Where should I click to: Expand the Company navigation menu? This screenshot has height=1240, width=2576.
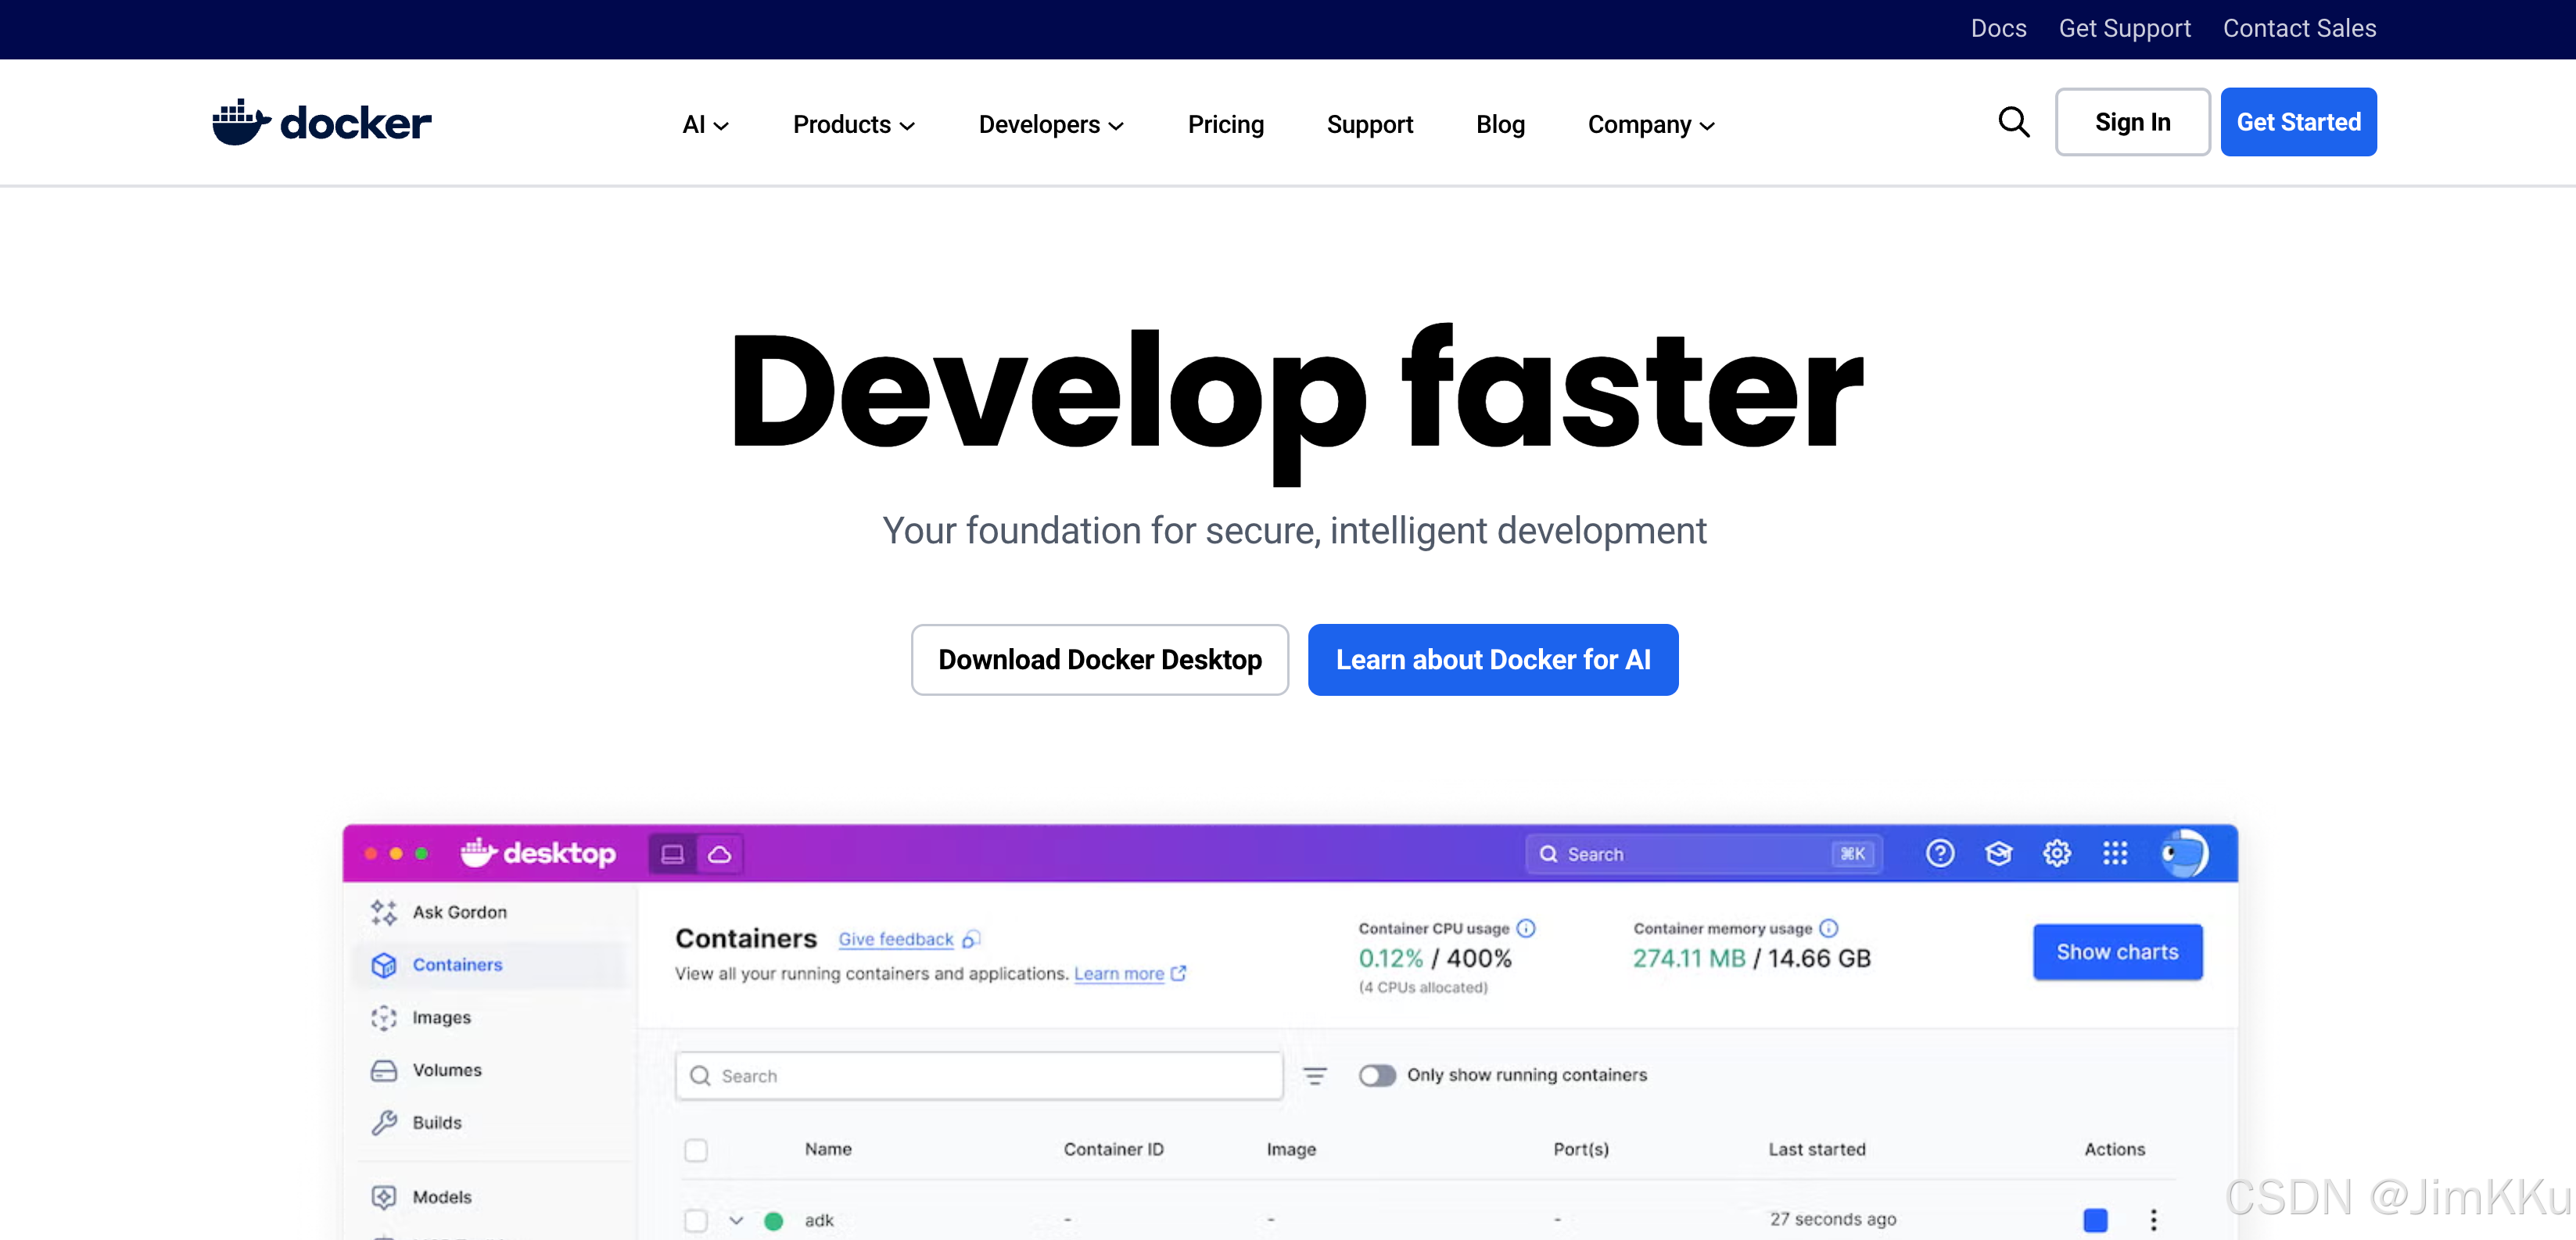tap(1652, 124)
